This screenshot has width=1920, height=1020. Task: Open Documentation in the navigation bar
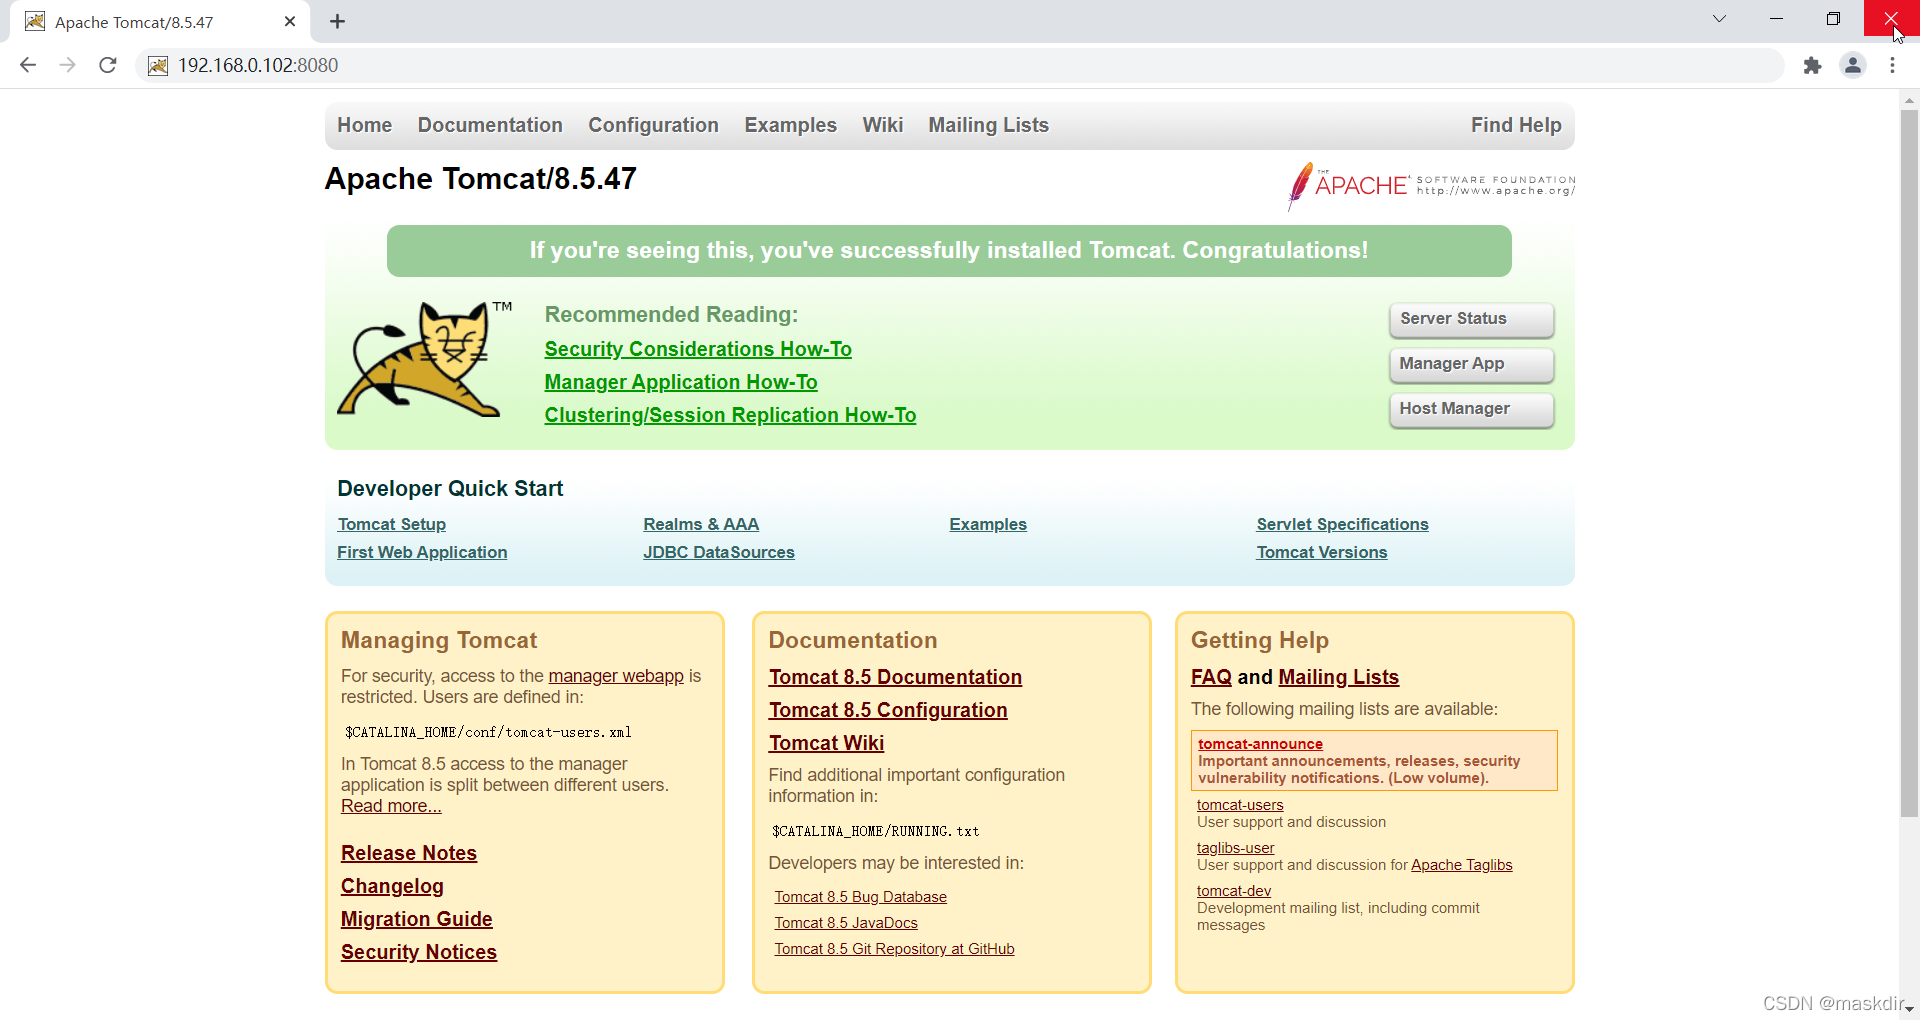(x=490, y=125)
